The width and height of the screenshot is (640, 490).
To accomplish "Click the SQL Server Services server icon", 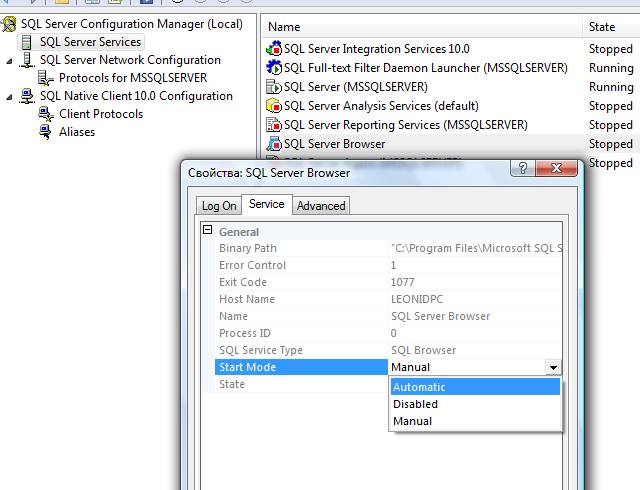I will tap(26, 42).
